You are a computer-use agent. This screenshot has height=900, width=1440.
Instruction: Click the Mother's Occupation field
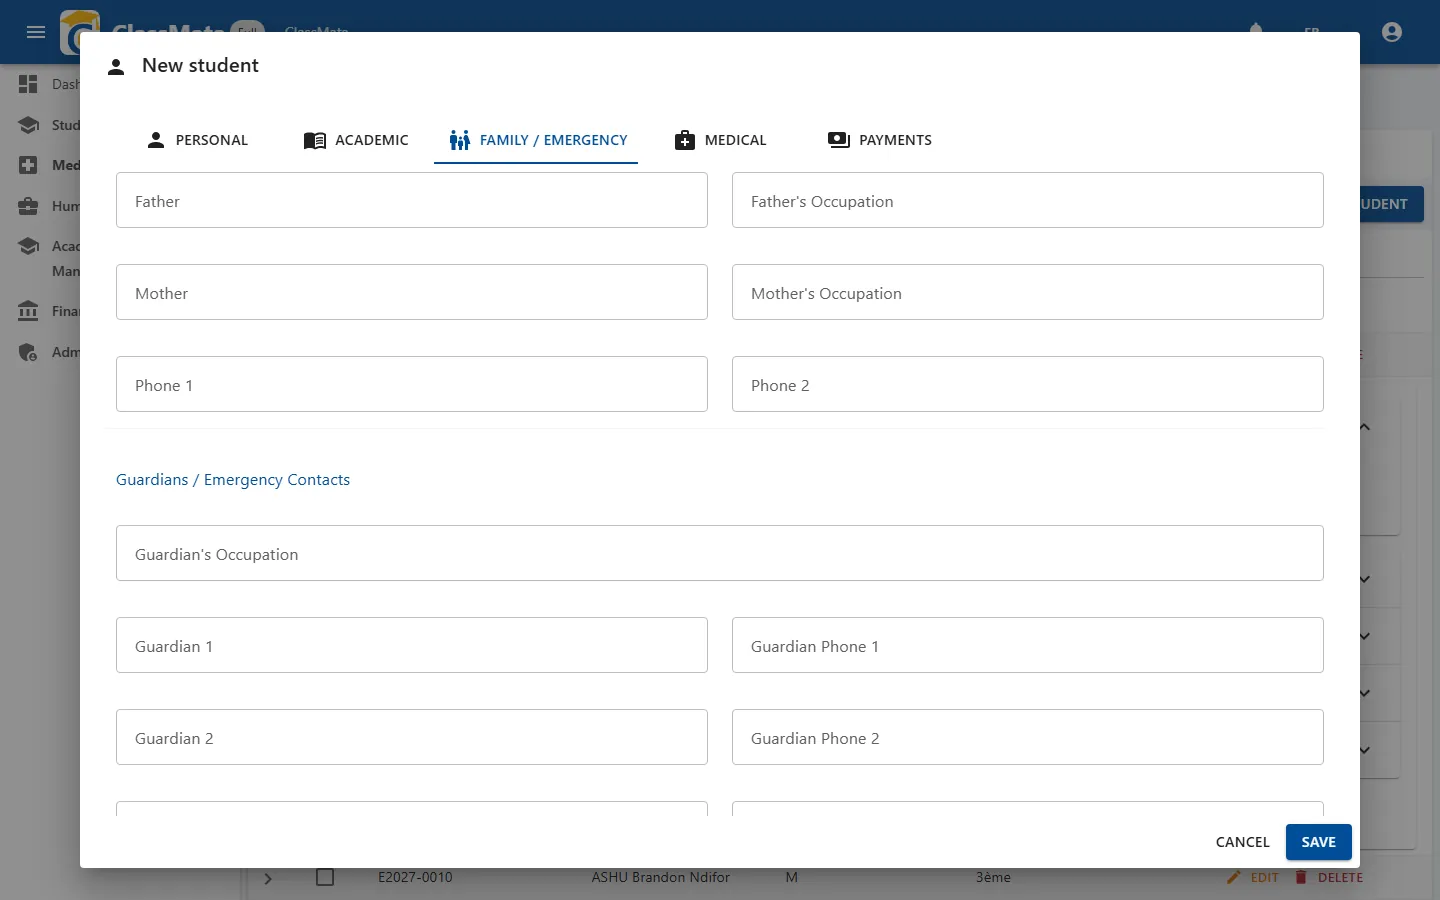pos(1028,292)
